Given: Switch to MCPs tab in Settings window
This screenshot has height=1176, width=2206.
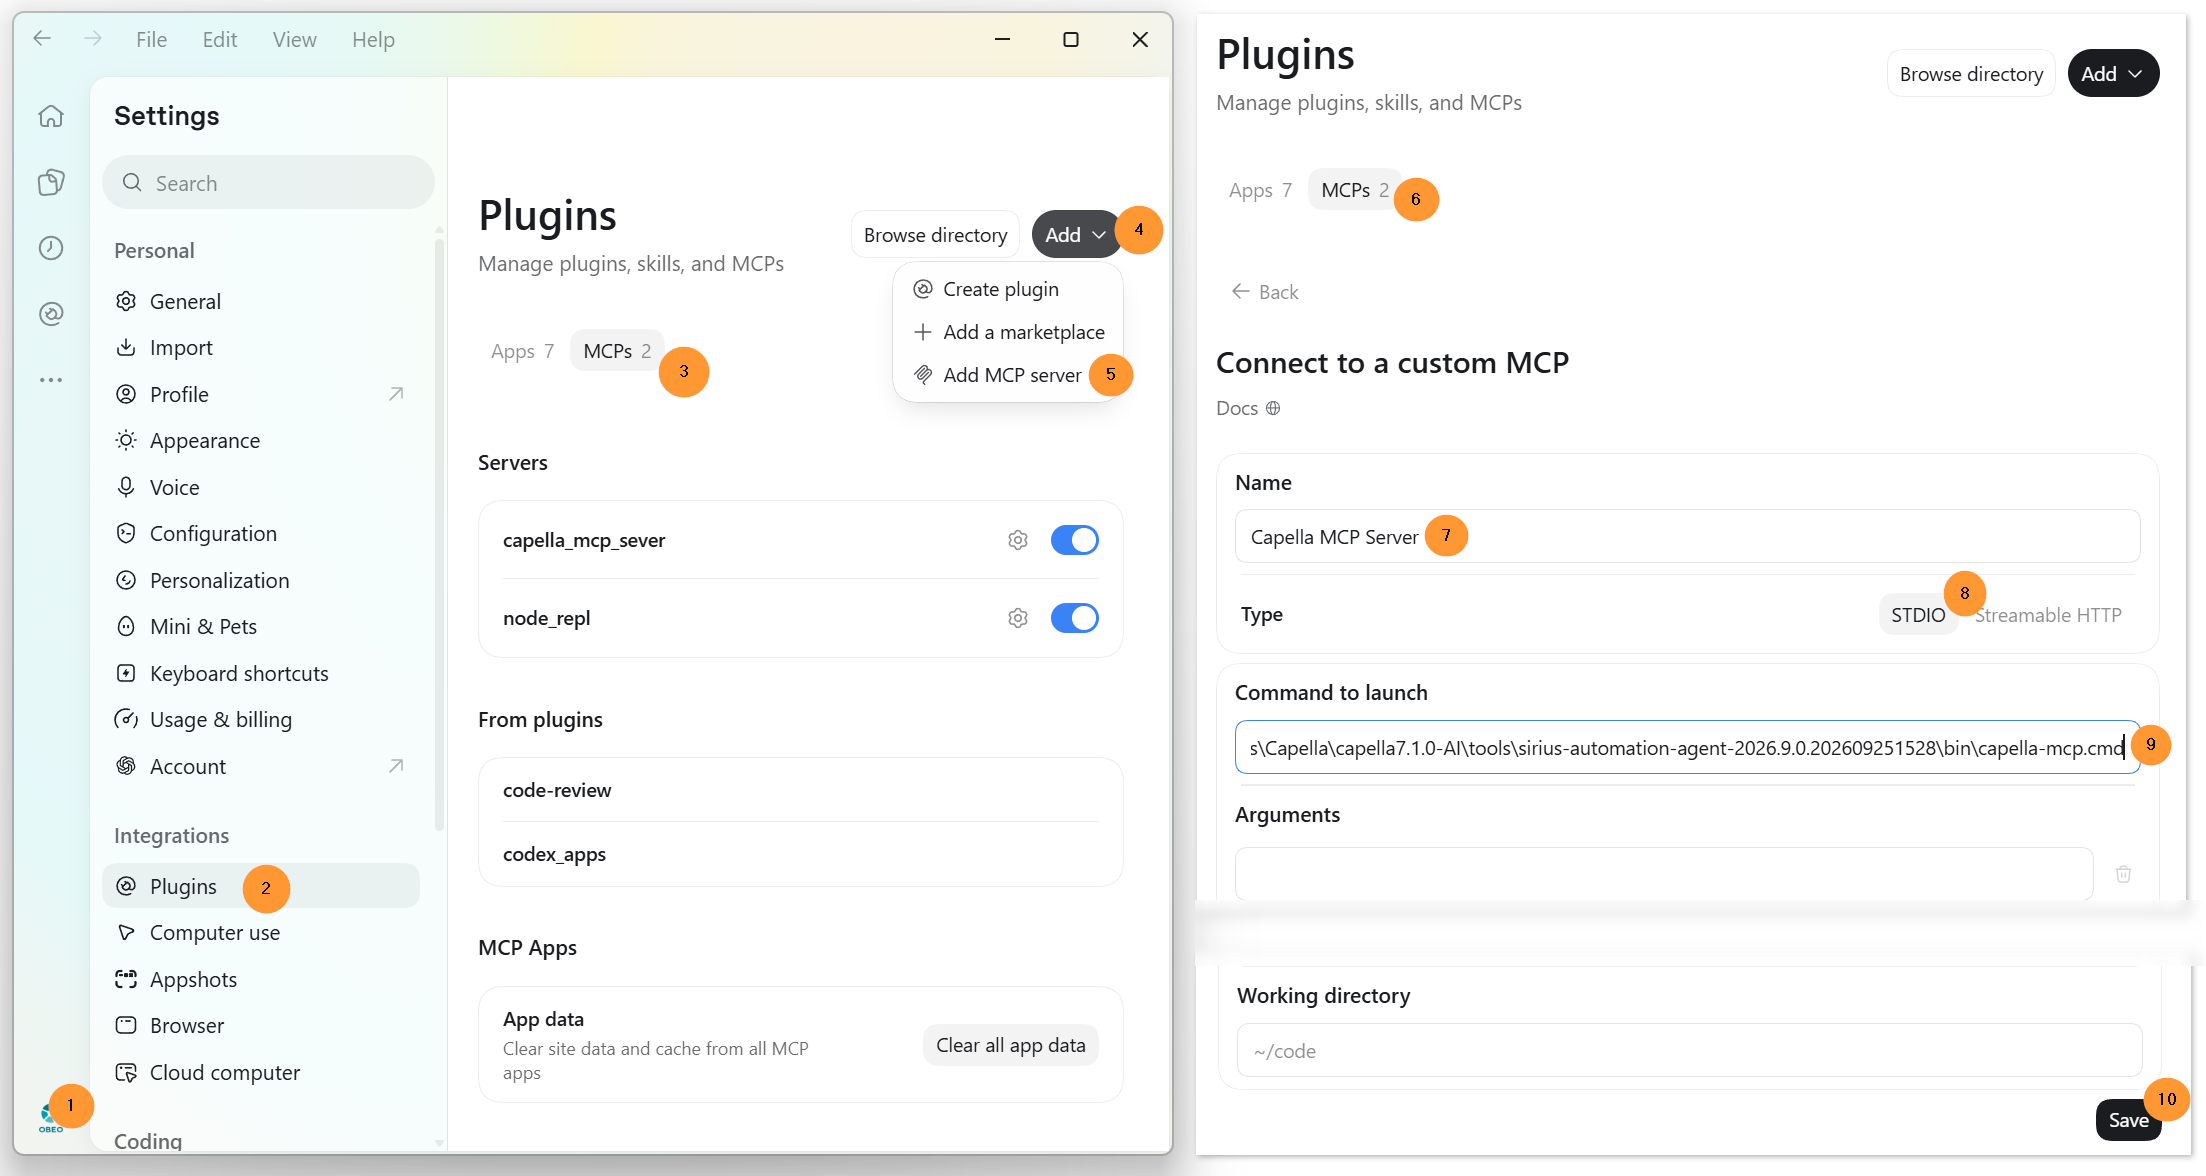Looking at the screenshot, I should point(617,351).
